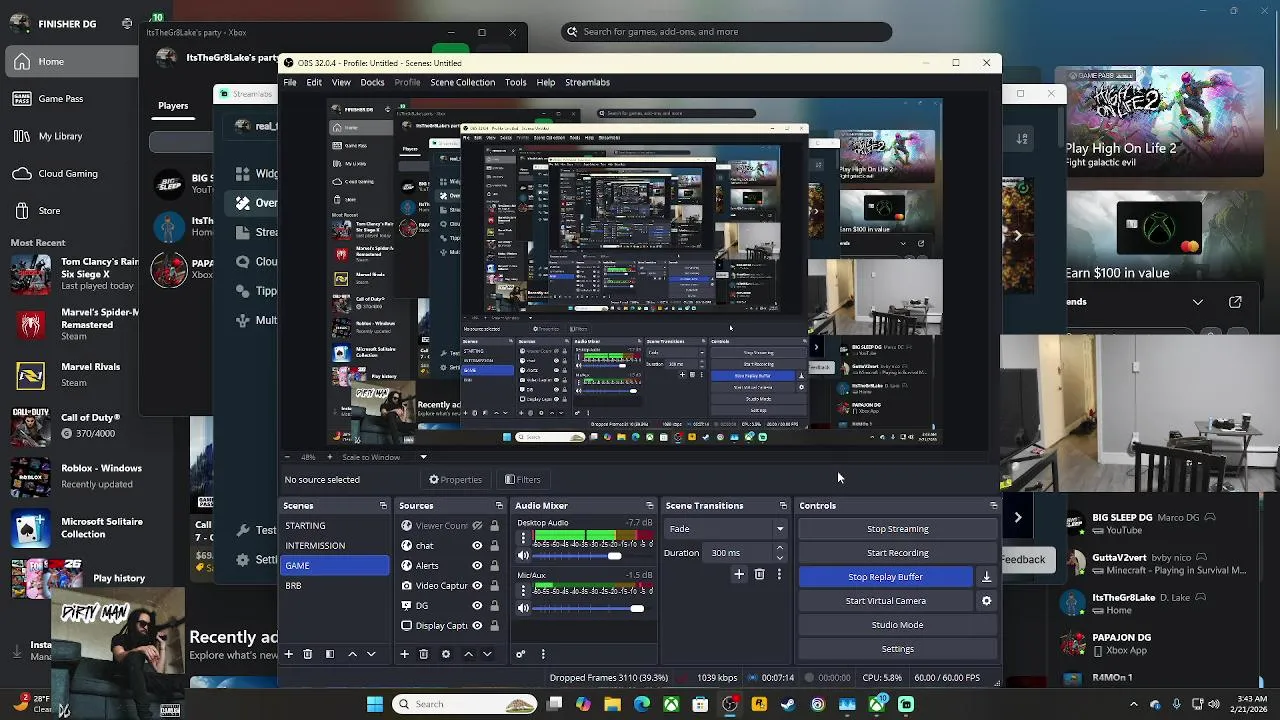Expand Xbox right panel arrow
The width and height of the screenshot is (1280, 720).
(1018, 518)
